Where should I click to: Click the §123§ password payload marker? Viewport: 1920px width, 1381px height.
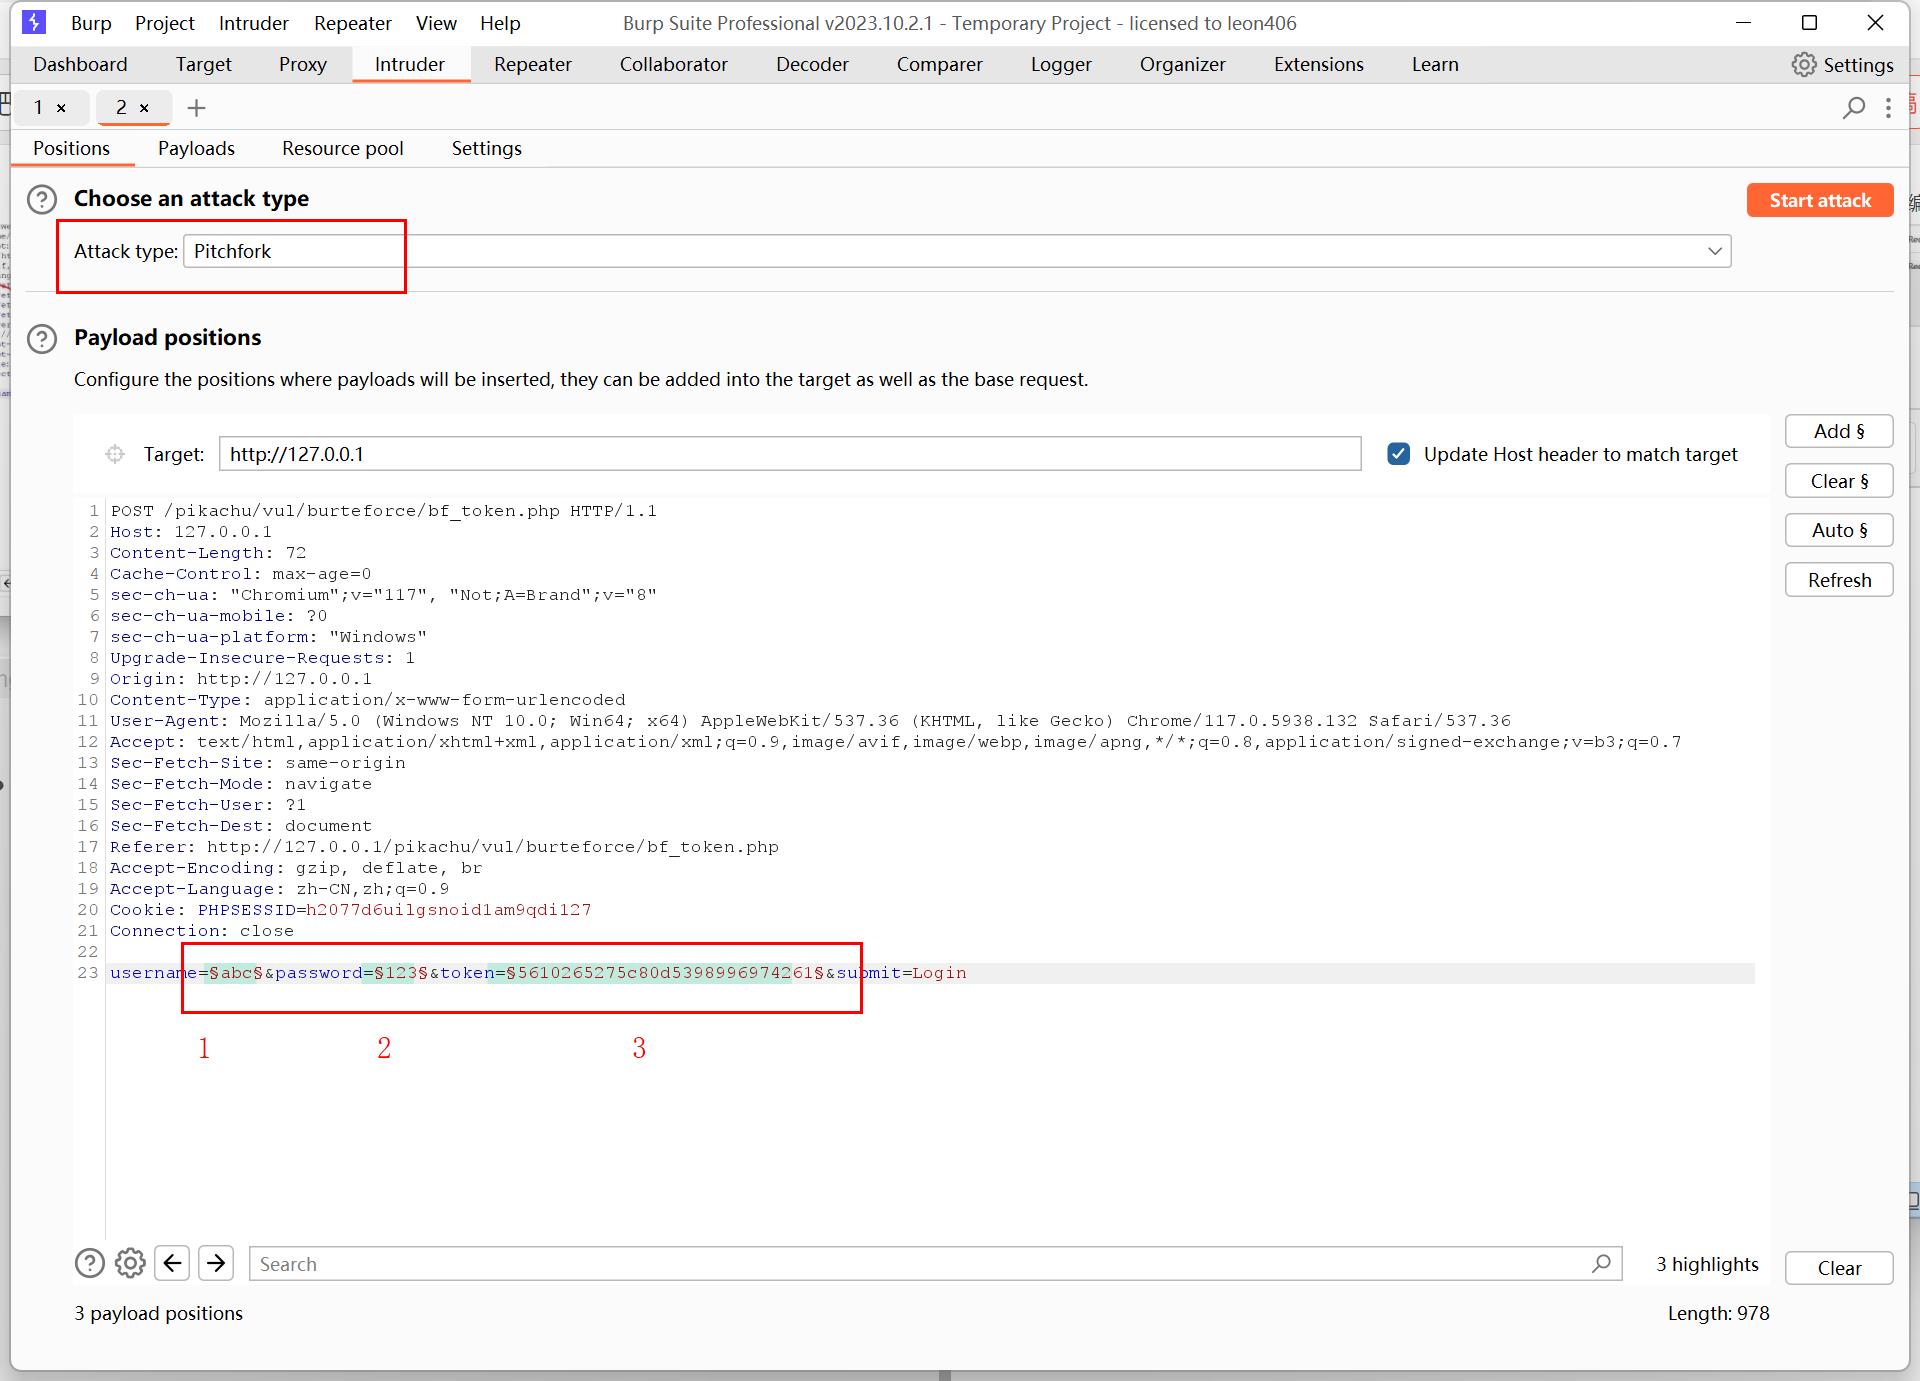pyautogui.click(x=400, y=973)
